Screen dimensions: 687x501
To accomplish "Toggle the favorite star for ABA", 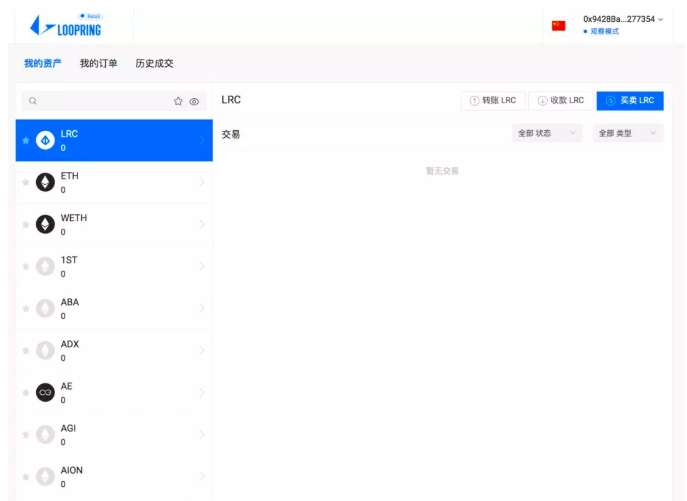I will pos(26,309).
